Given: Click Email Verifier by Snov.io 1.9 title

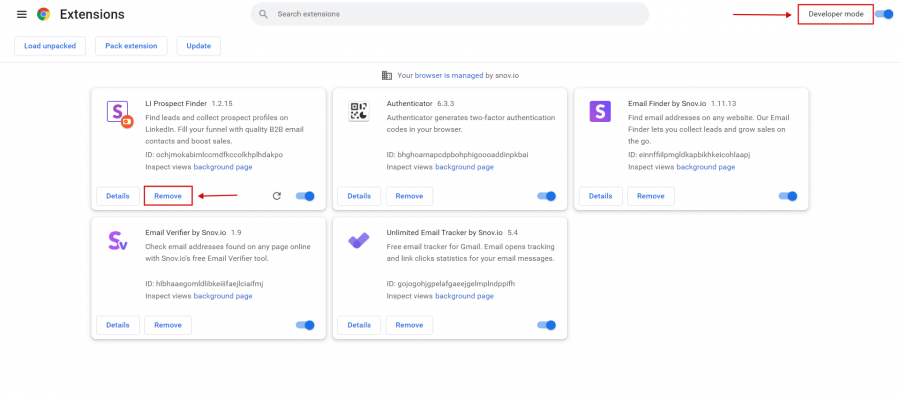Looking at the screenshot, I should 193,233.
